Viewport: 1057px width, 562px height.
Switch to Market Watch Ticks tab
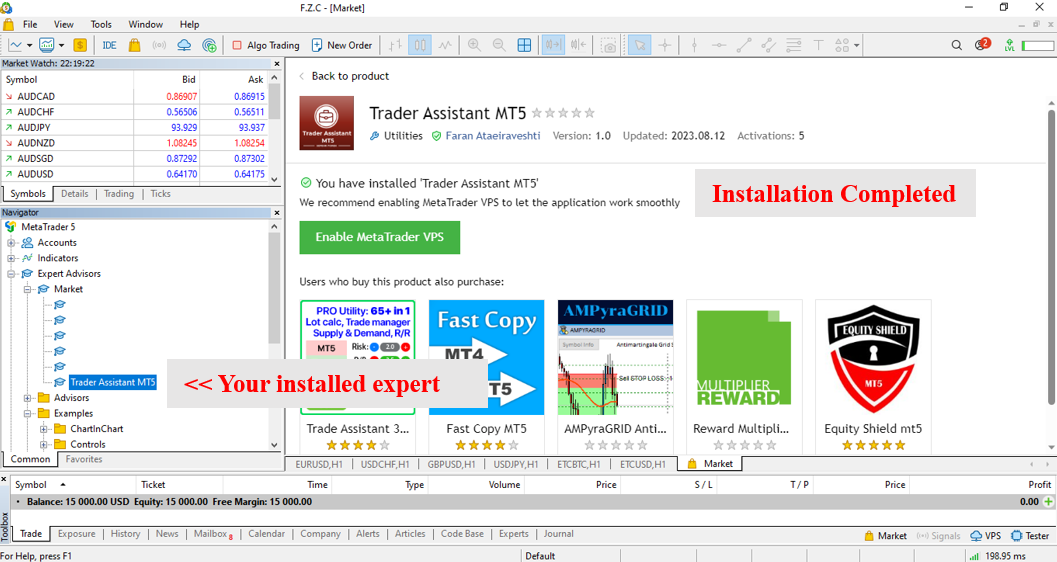[160, 193]
